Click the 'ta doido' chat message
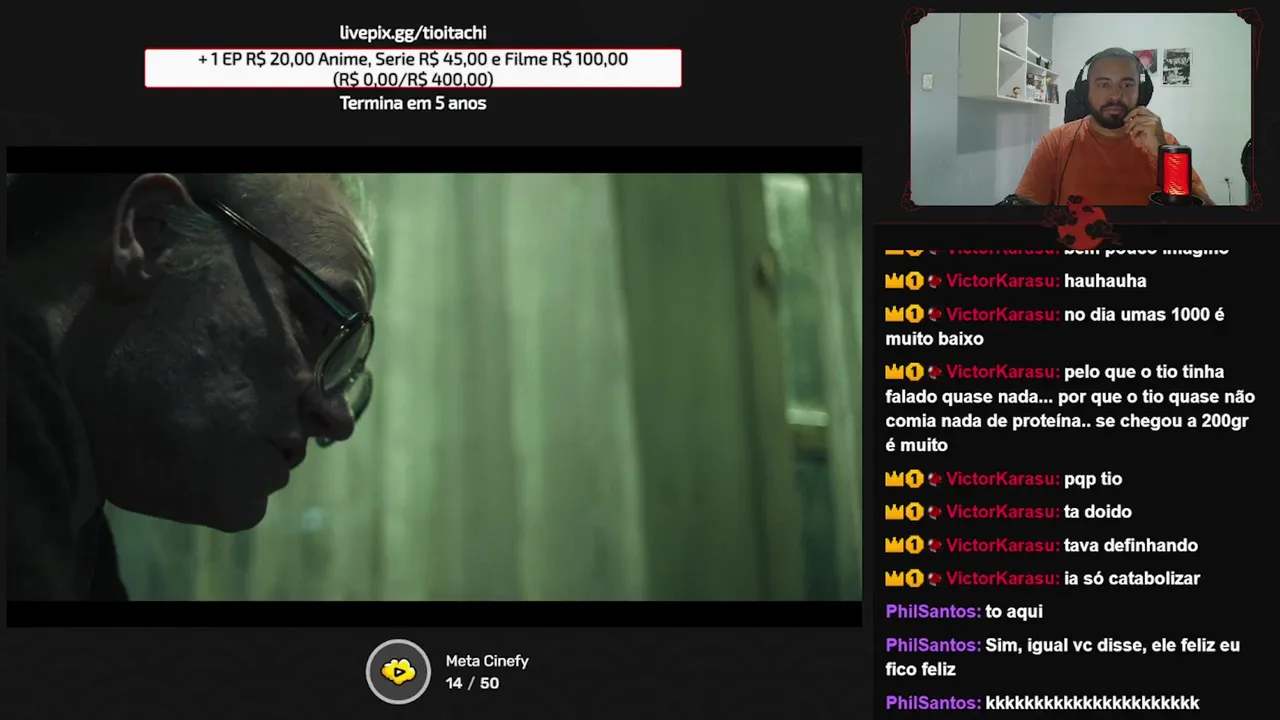This screenshot has width=1280, height=720. [1008, 512]
